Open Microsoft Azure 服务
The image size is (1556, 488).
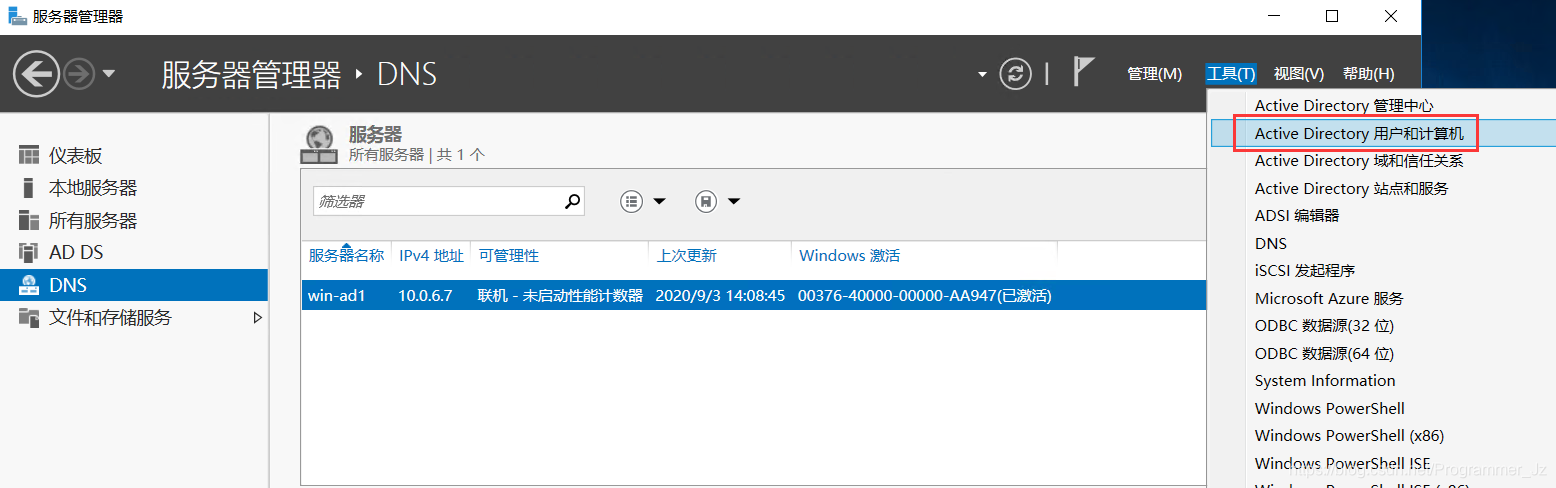pos(1329,298)
